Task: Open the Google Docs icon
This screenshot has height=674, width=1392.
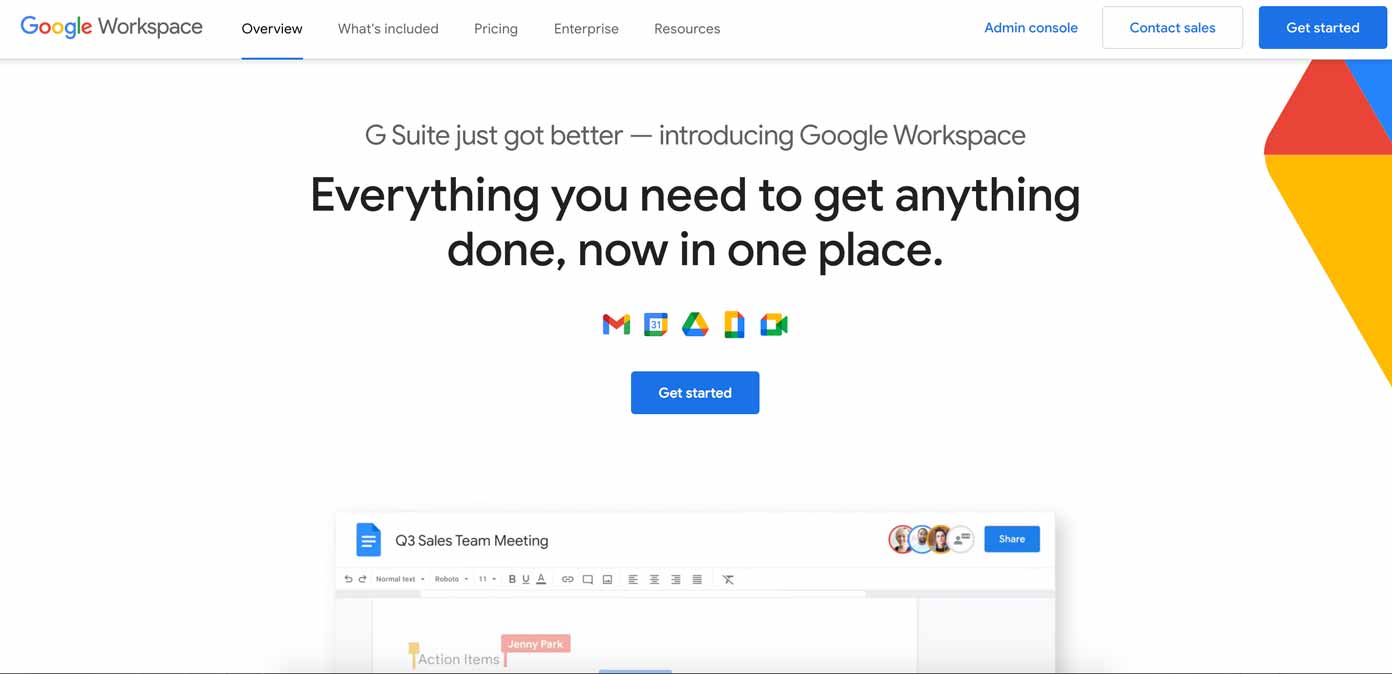Action: 734,323
